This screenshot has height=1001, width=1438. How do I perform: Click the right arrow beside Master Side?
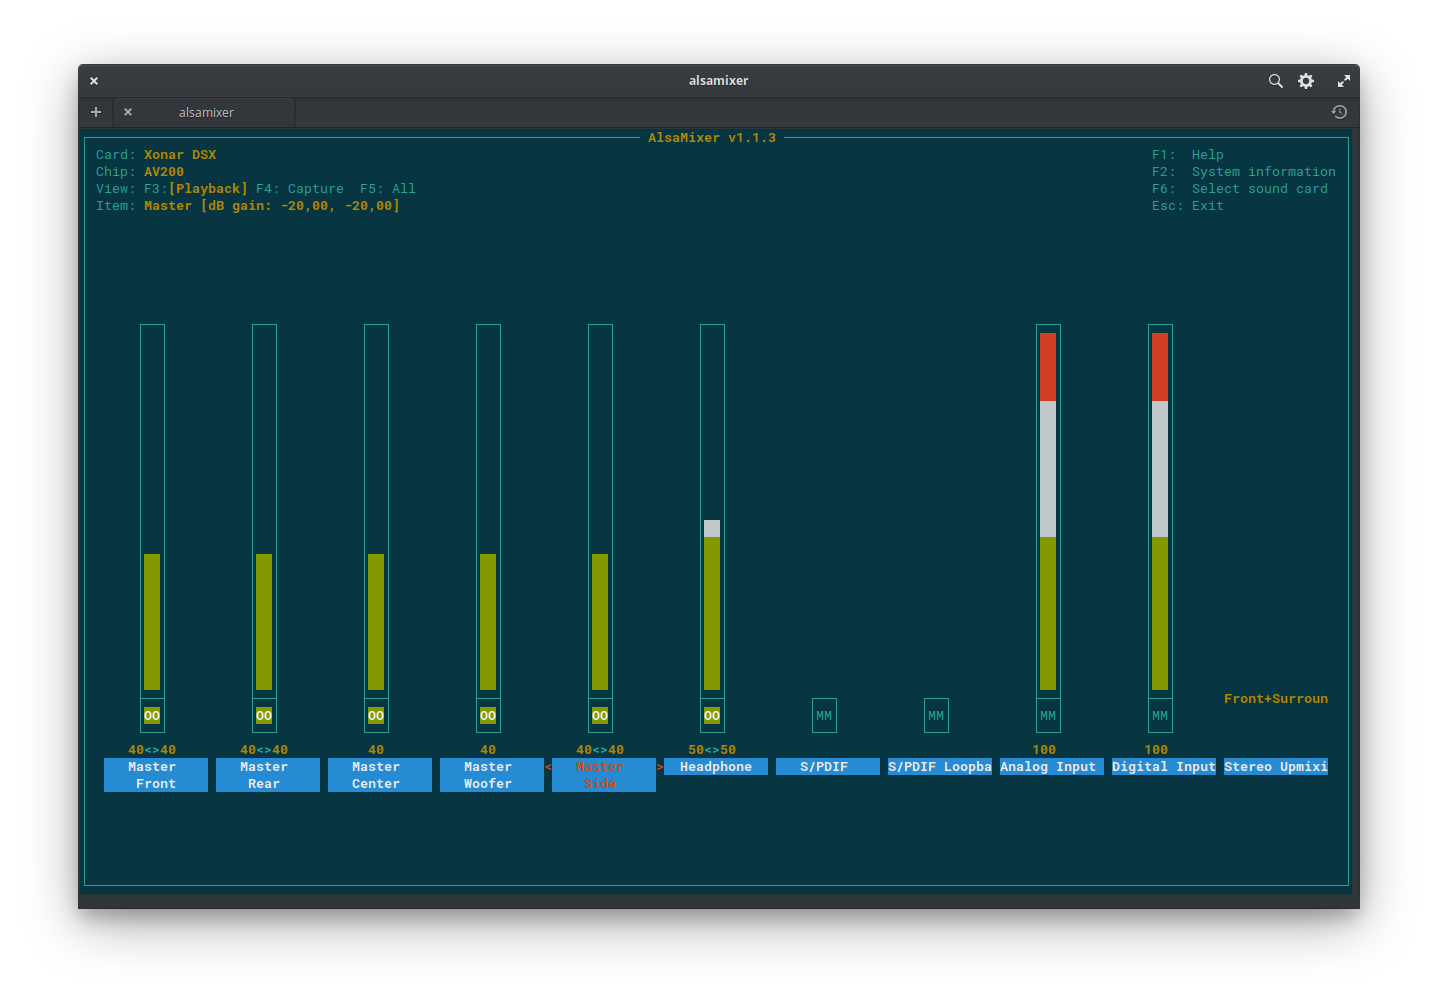(660, 767)
